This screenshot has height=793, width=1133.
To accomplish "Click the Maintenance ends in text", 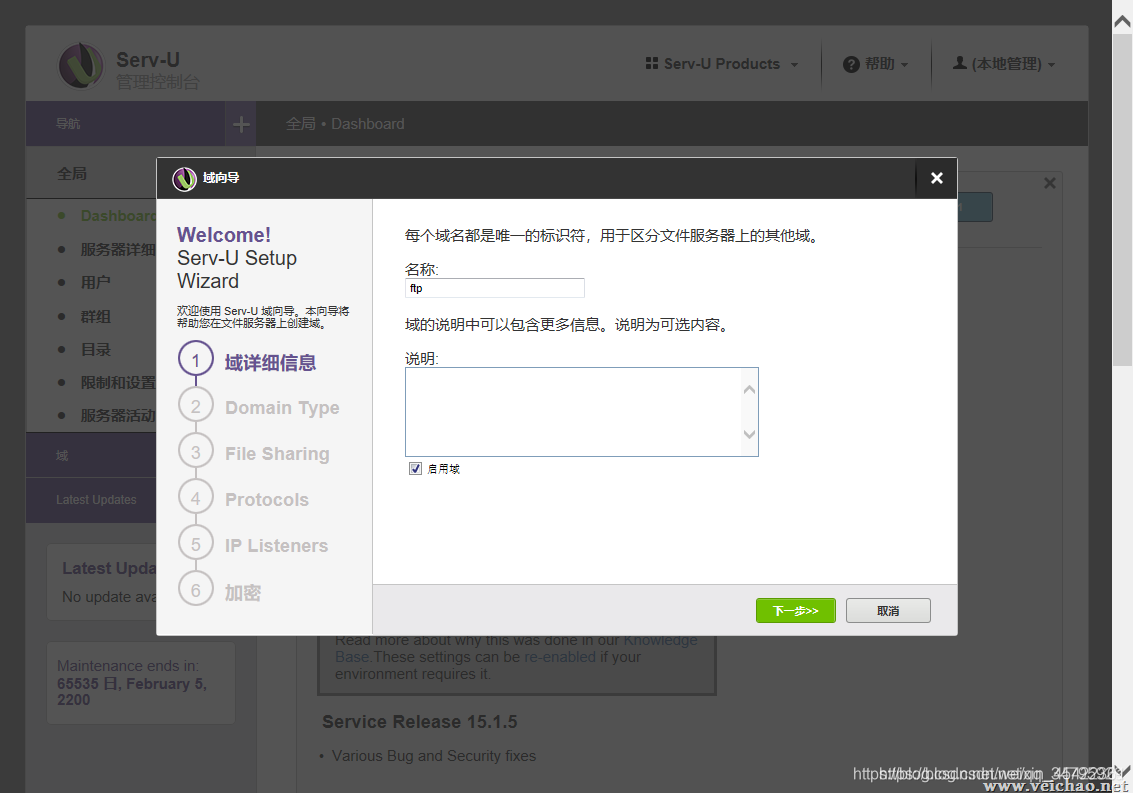I will point(128,666).
